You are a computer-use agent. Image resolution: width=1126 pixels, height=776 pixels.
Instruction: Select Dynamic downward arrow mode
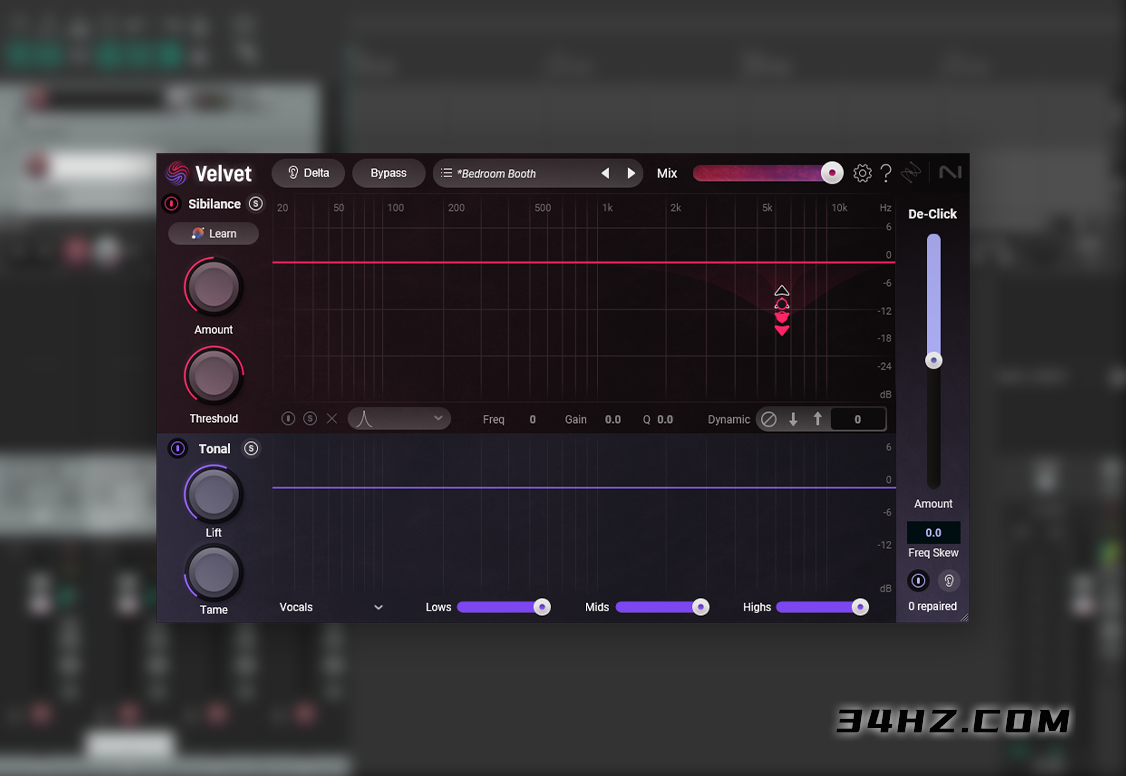[794, 419]
